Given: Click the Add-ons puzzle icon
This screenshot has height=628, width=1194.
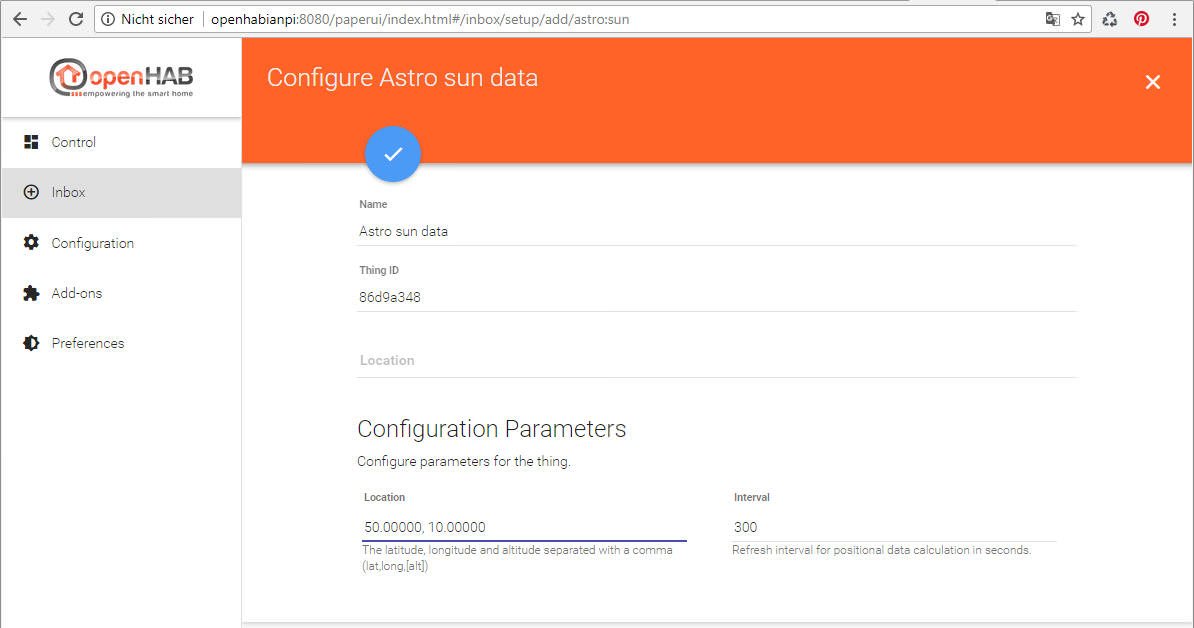Looking at the screenshot, I should [31, 293].
